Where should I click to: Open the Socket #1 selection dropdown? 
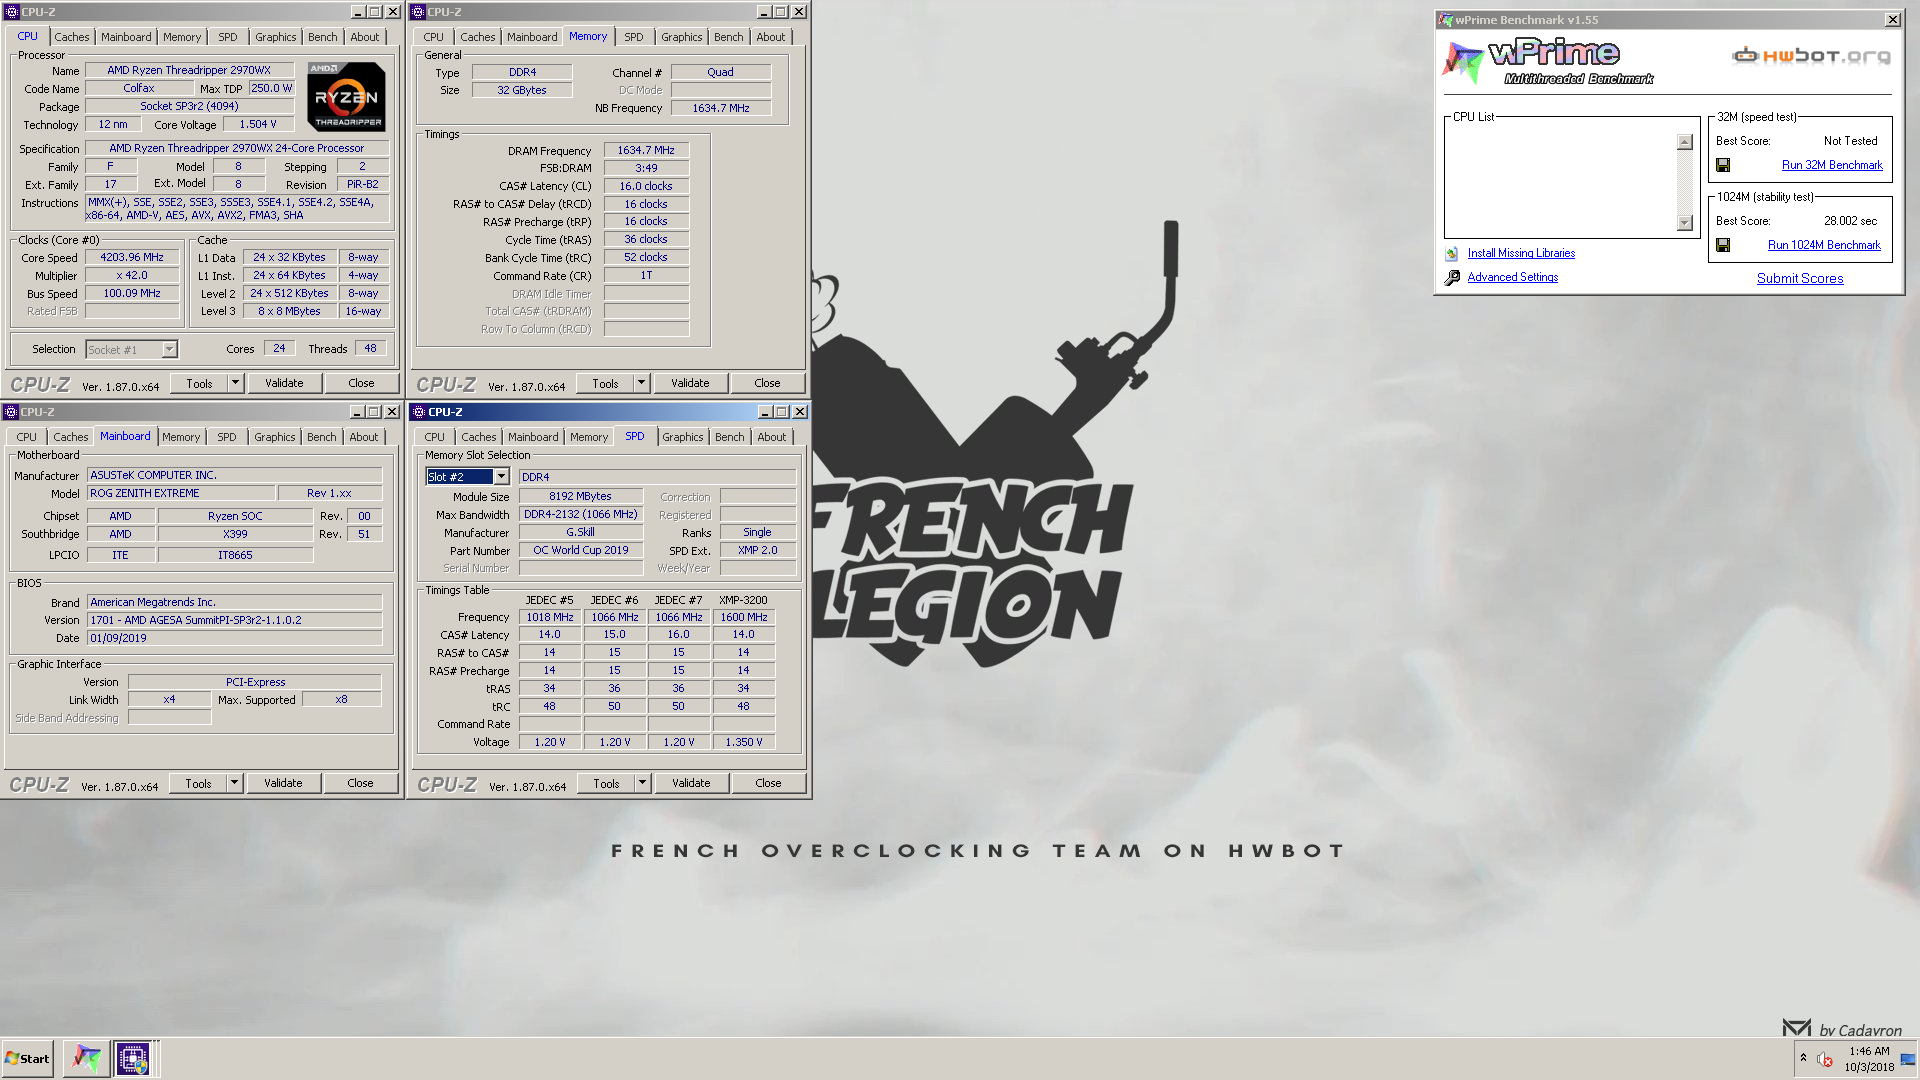(x=169, y=349)
